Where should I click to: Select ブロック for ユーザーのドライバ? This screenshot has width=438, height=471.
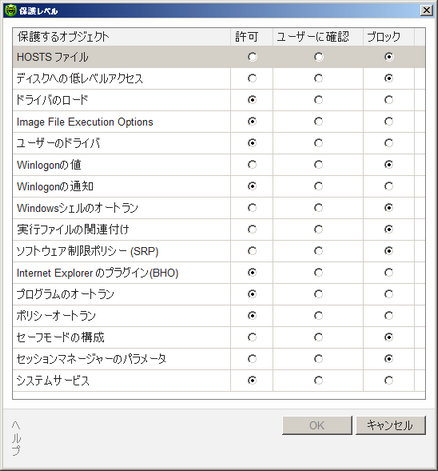389,143
